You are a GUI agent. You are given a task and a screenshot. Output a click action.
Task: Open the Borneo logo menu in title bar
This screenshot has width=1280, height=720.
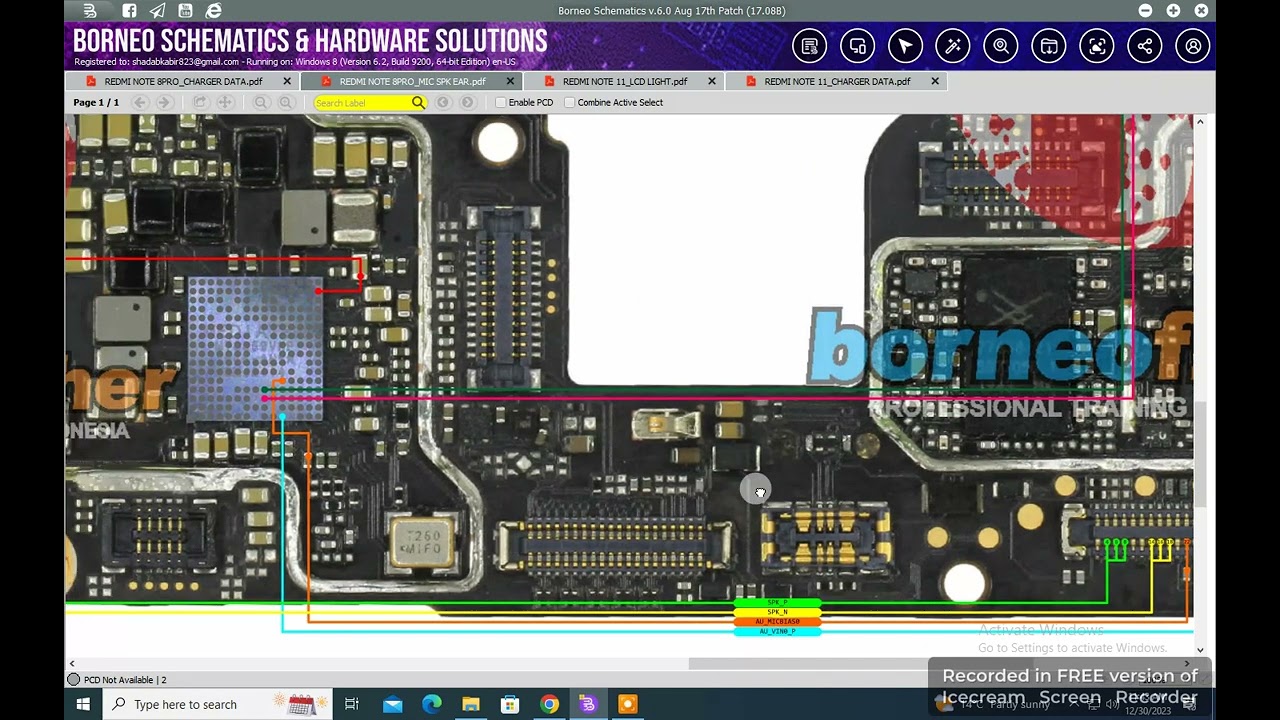point(90,11)
